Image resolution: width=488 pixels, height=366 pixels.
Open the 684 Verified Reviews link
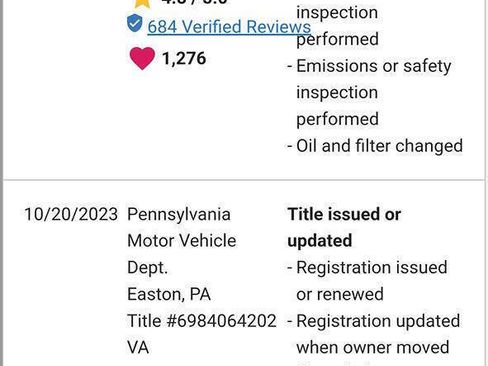click(x=229, y=27)
